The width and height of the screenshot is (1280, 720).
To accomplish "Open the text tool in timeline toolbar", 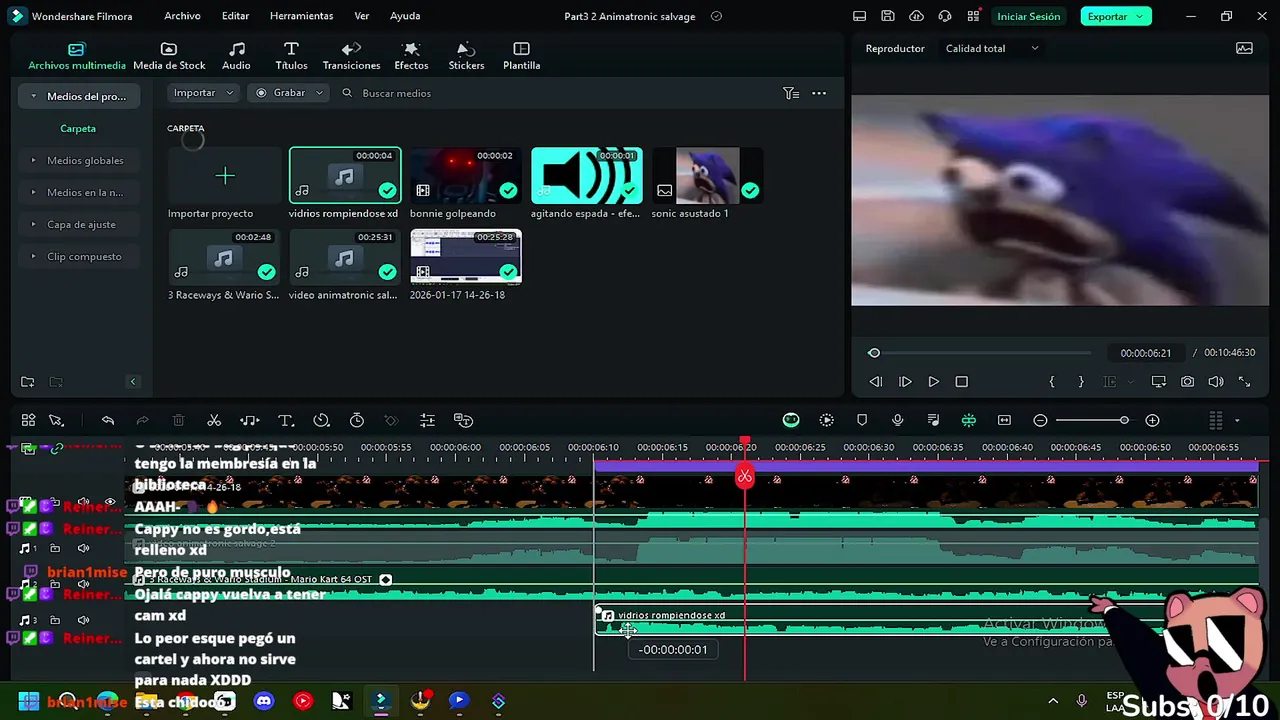I will pos(285,421).
